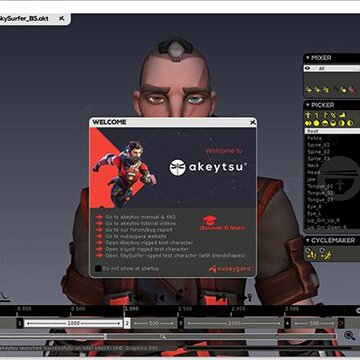Screen dimensions: 360x360
Task: Toggle the eye visibility of the All mixer layer
Action: click(x=308, y=68)
